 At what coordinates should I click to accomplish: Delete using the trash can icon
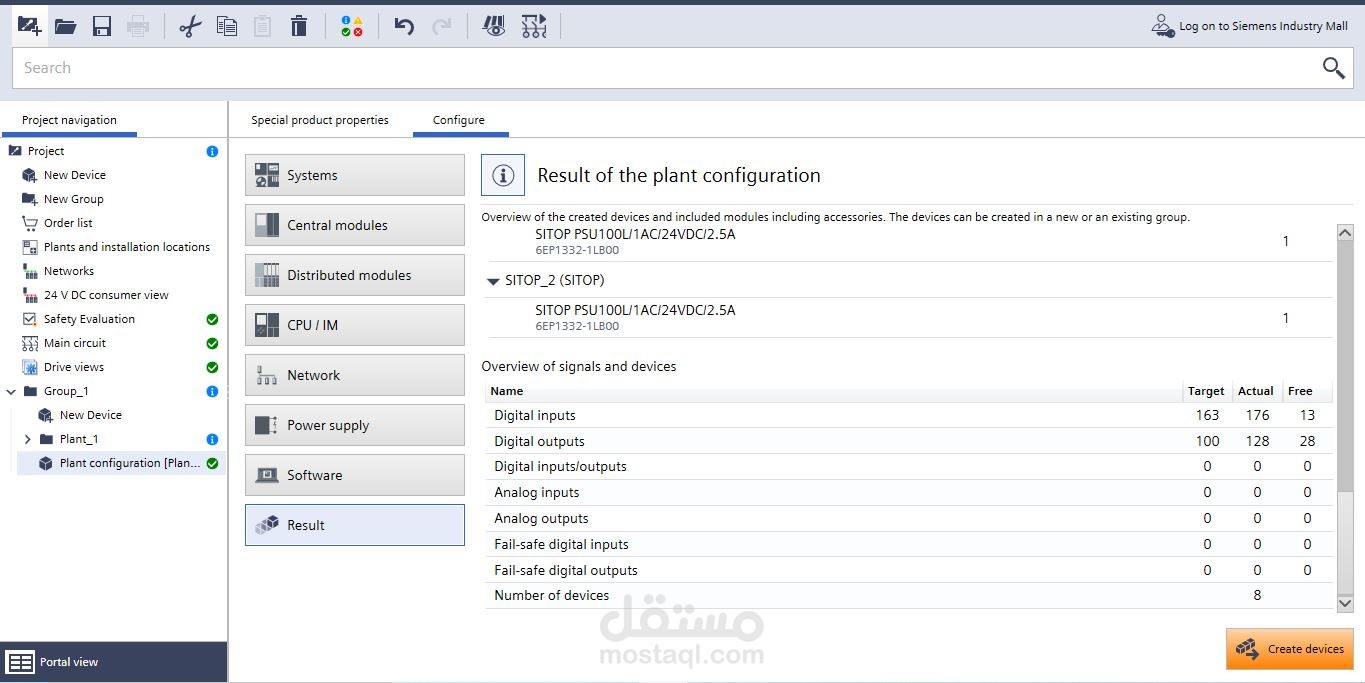pos(299,27)
